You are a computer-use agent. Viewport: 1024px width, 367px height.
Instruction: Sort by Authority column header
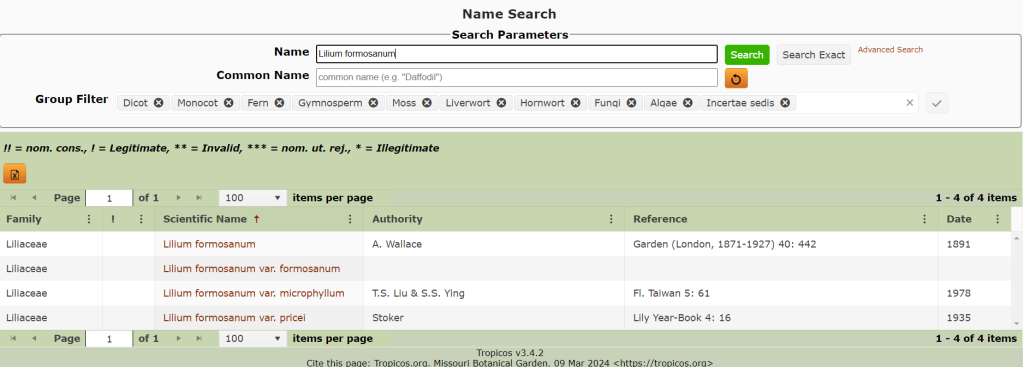tap(397, 219)
